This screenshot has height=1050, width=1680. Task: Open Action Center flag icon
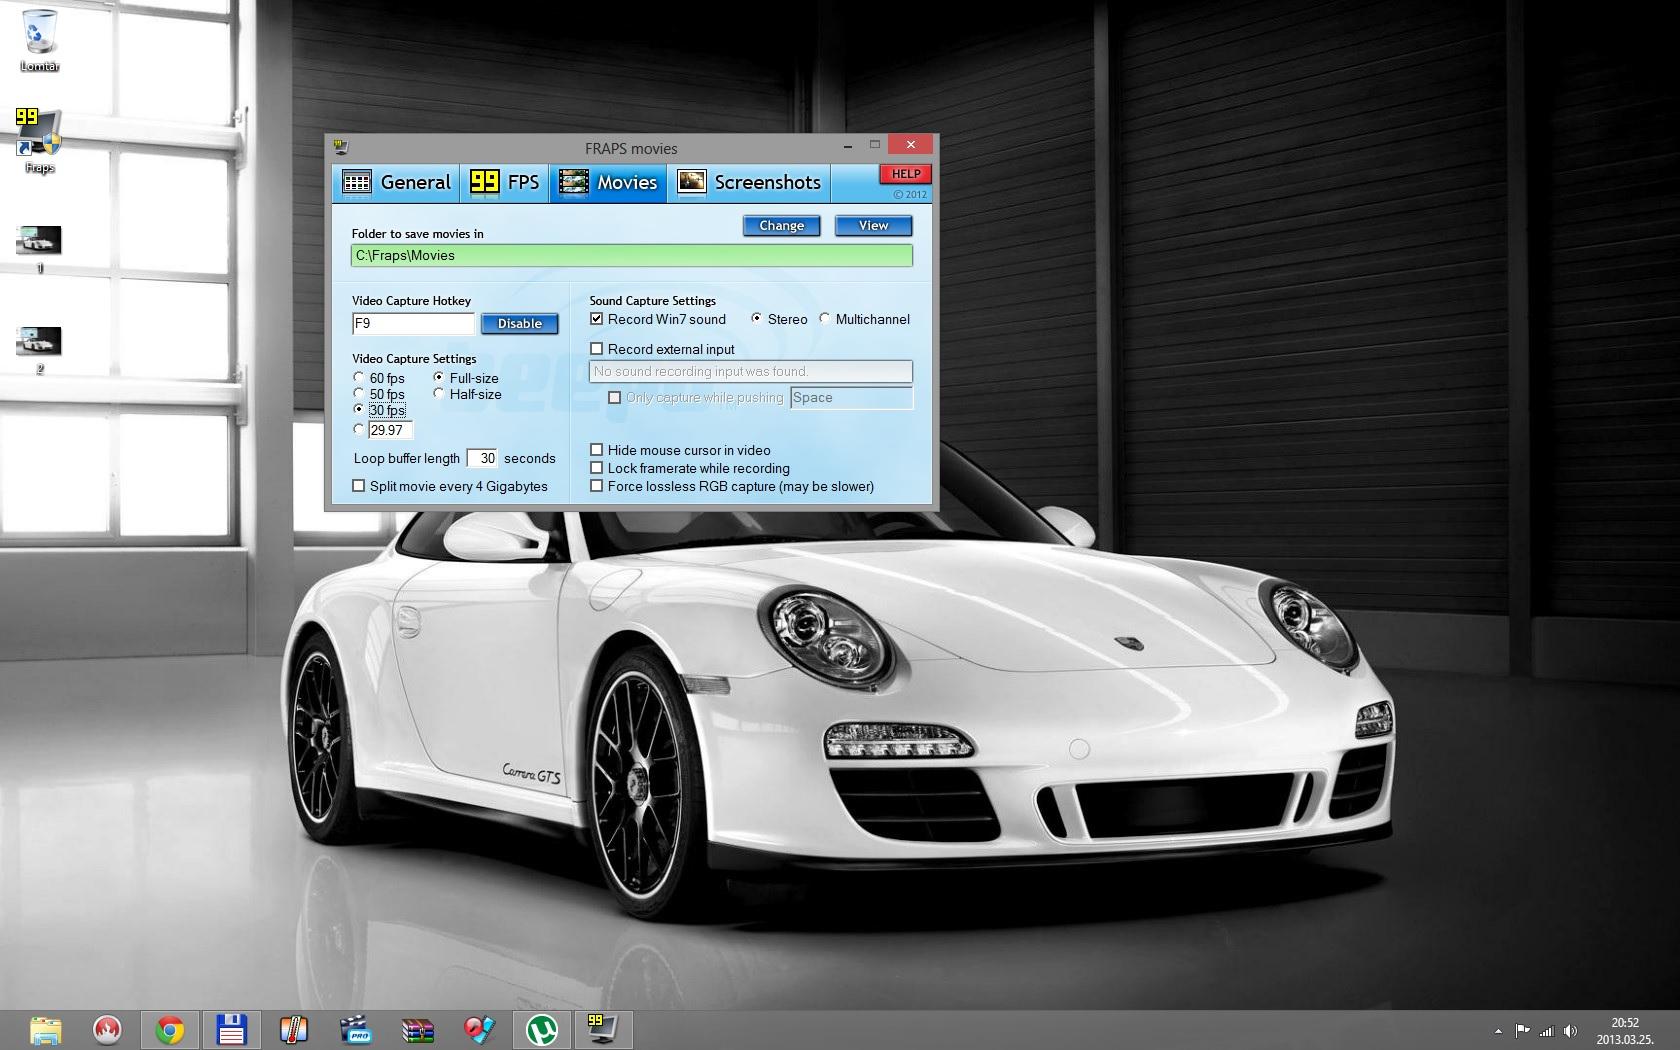1522,1031
